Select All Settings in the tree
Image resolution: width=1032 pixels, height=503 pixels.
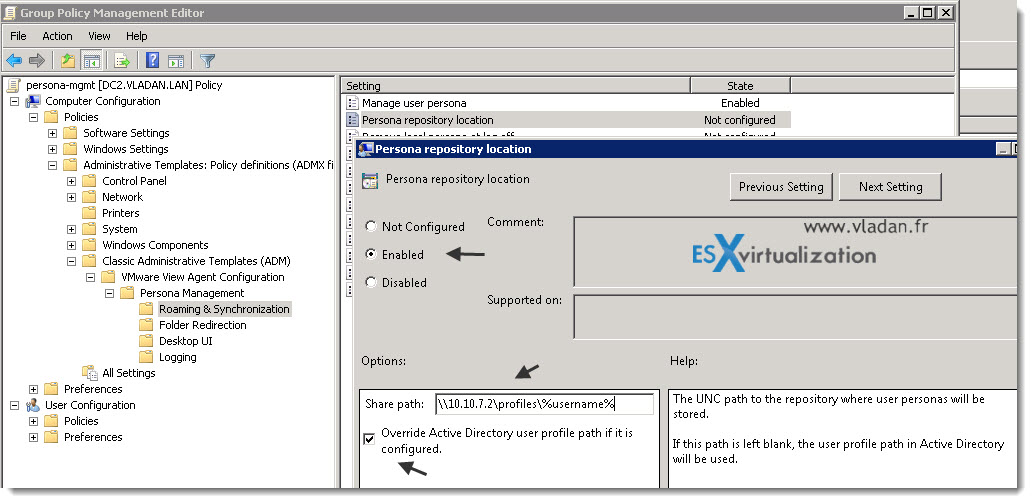pos(129,373)
